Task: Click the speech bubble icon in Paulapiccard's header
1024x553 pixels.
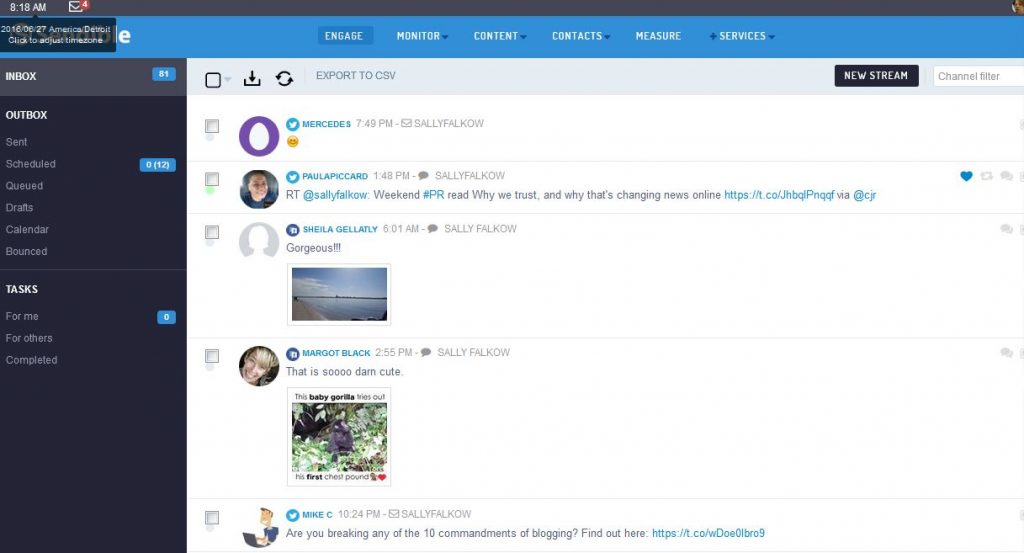Action: coord(423,175)
